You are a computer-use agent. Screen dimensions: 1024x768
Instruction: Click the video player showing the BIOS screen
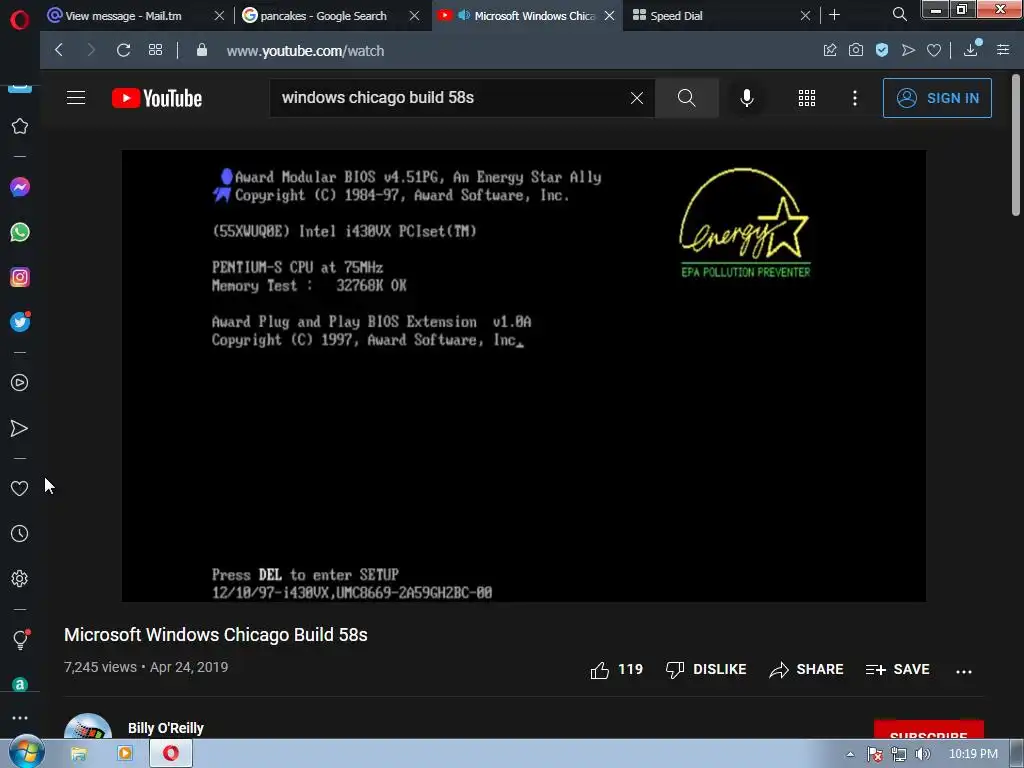[x=524, y=376]
